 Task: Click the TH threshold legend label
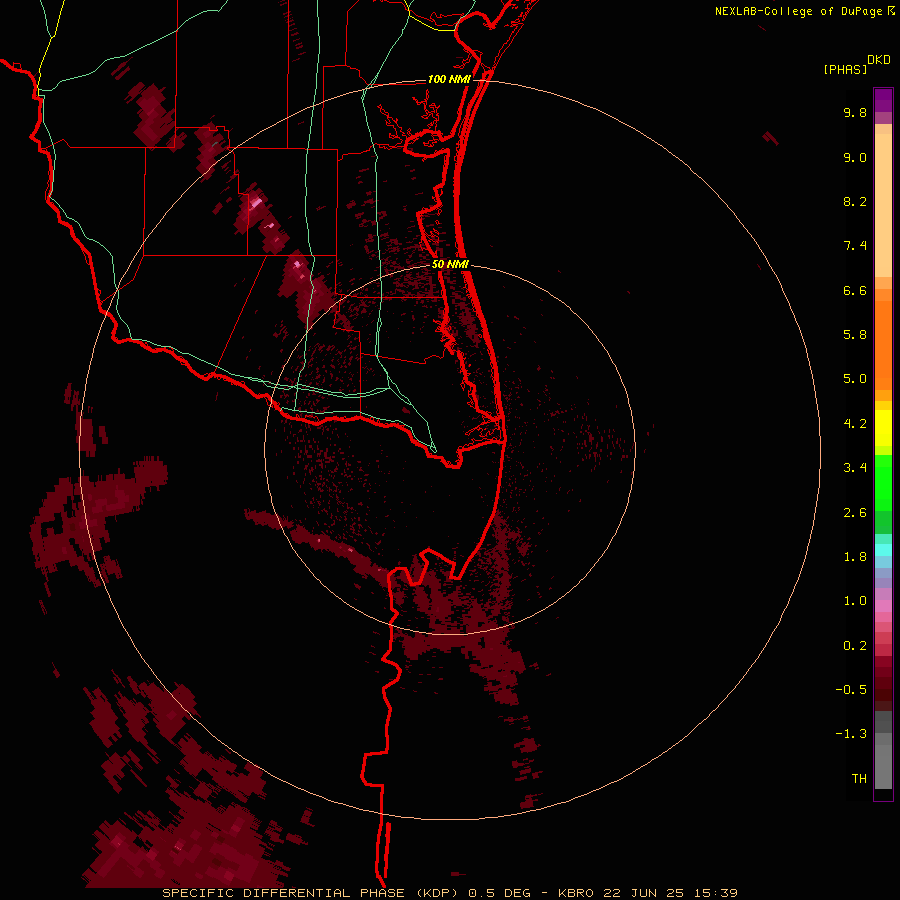859,779
